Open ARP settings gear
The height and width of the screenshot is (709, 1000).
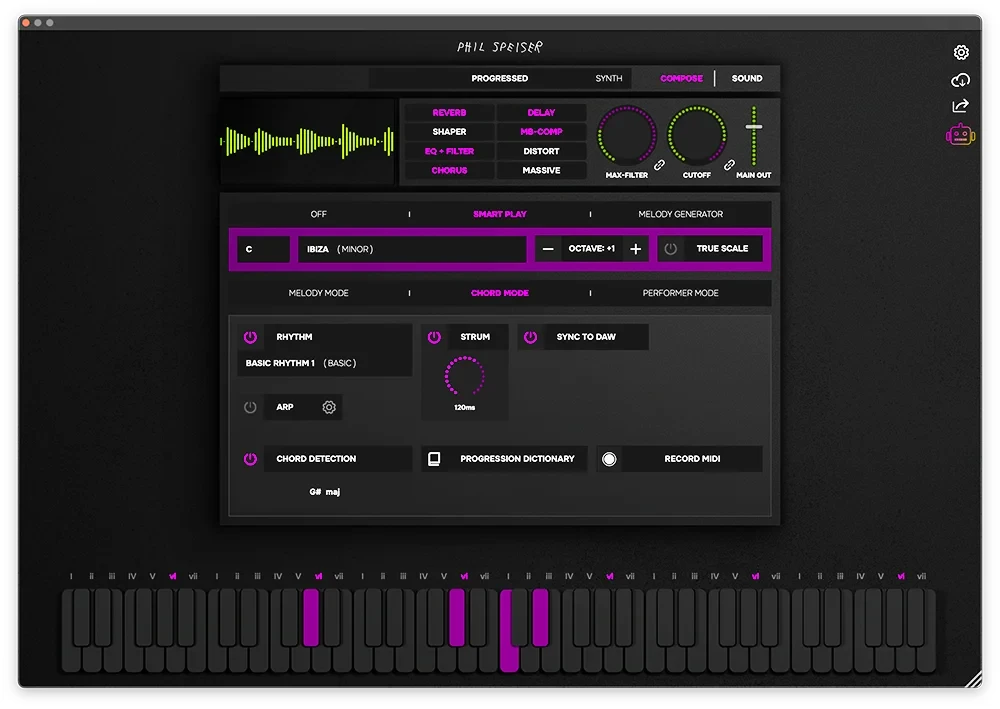coord(328,407)
